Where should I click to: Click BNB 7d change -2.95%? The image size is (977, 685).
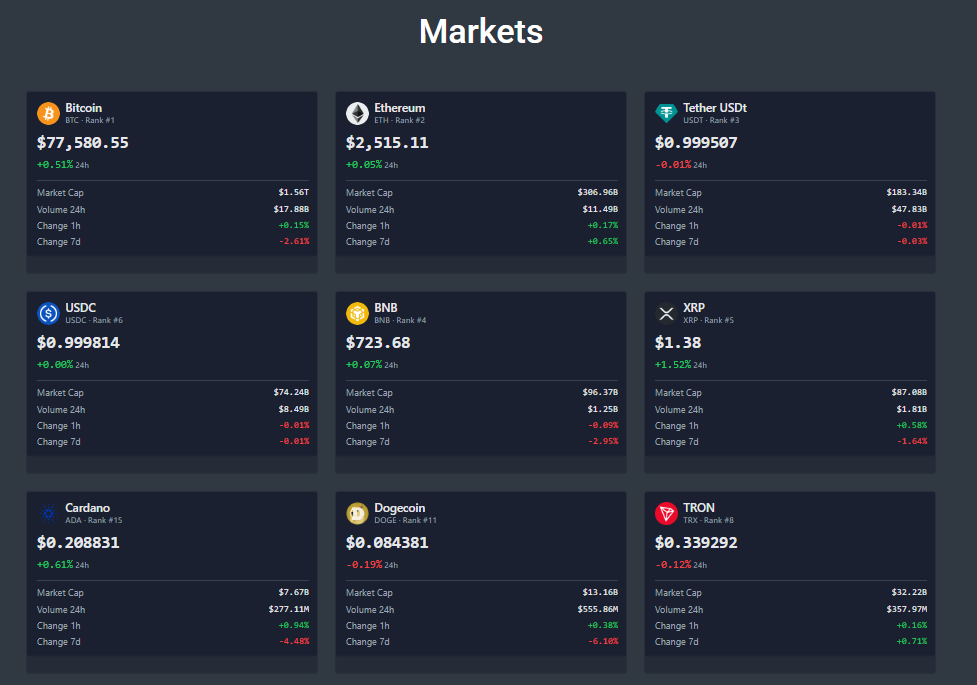click(603, 442)
